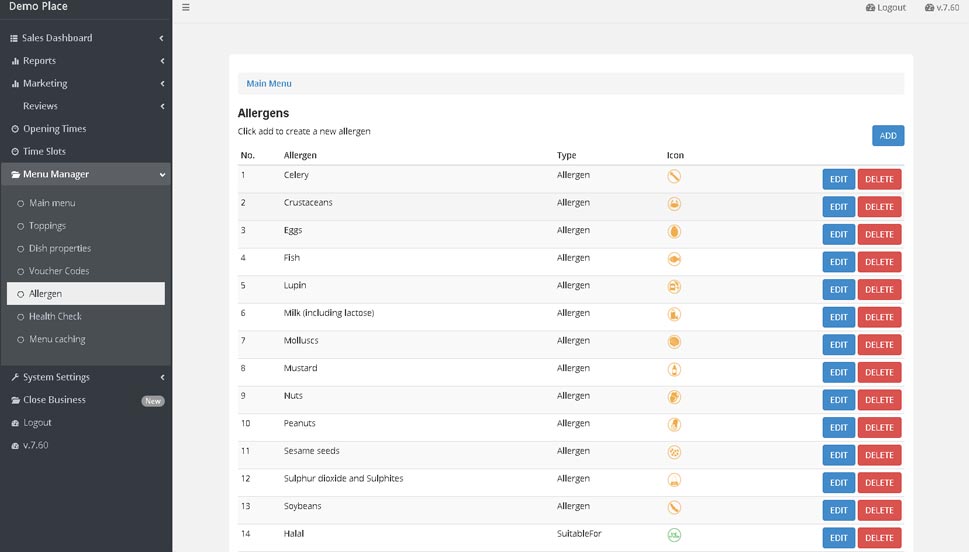Image resolution: width=969 pixels, height=552 pixels.
Task: Expand the Reports sidebar section
Action: pos(86,61)
